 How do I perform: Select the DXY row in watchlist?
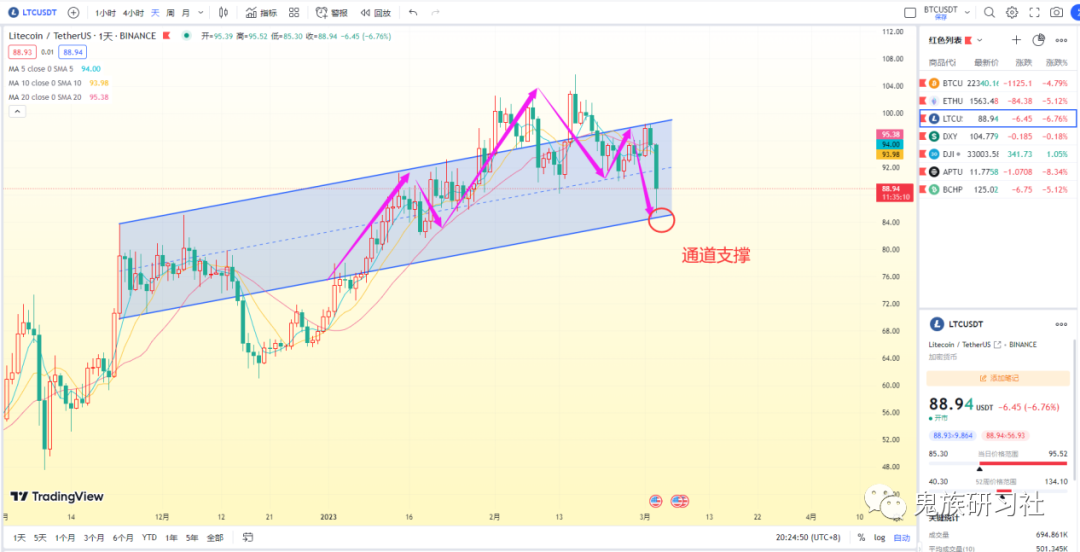[997, 136]
